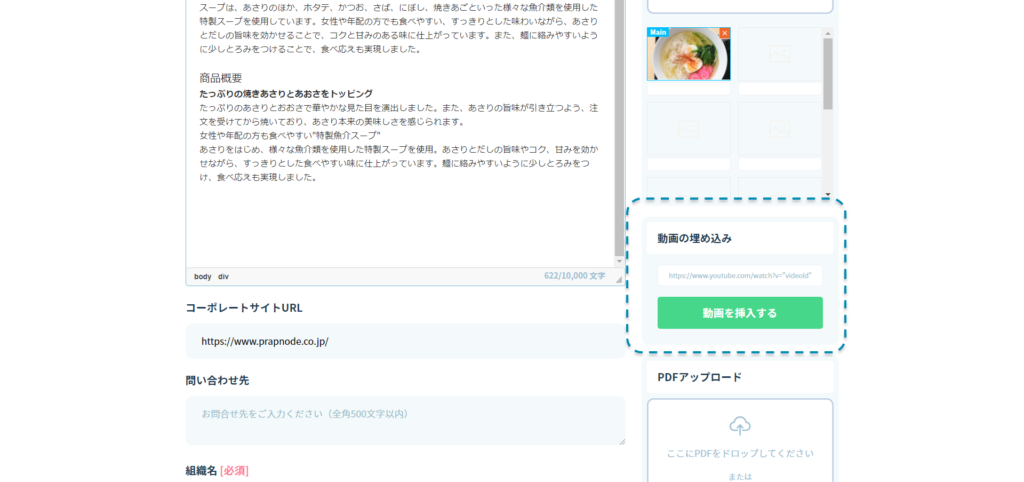The height and width of the screenshot is (482, 1024).
Task: Click the caption field under the second image slot
Action: [x=780, y=89]
